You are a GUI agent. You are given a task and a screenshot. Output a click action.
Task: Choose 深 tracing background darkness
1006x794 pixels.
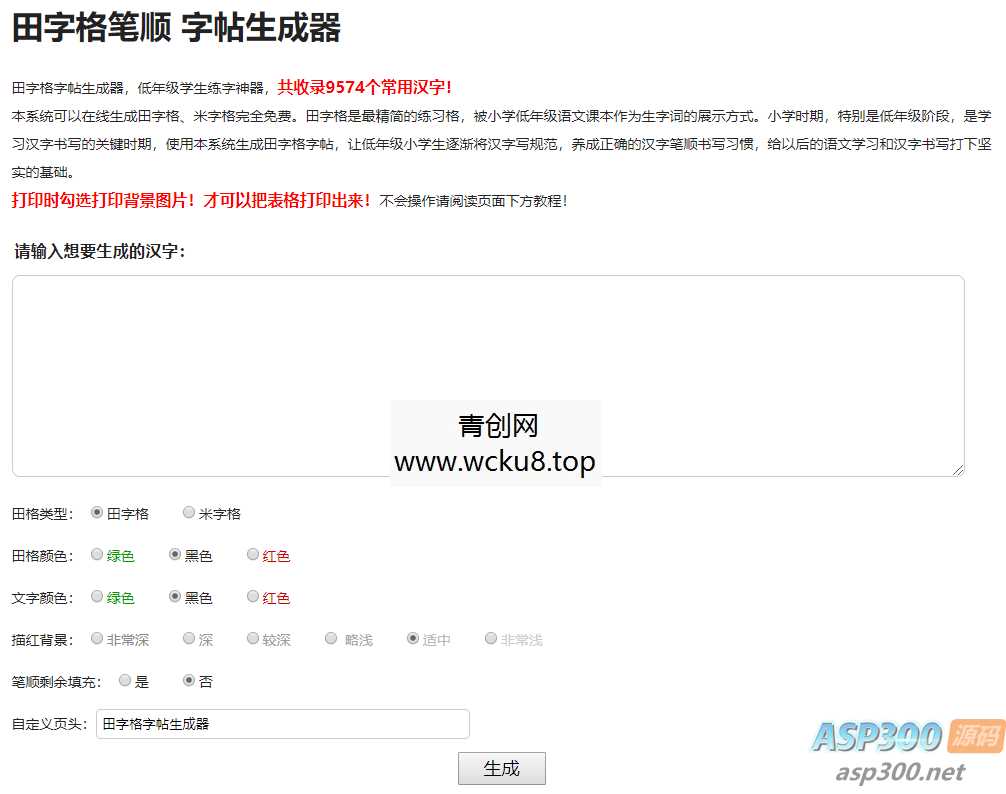pos(188,639)
